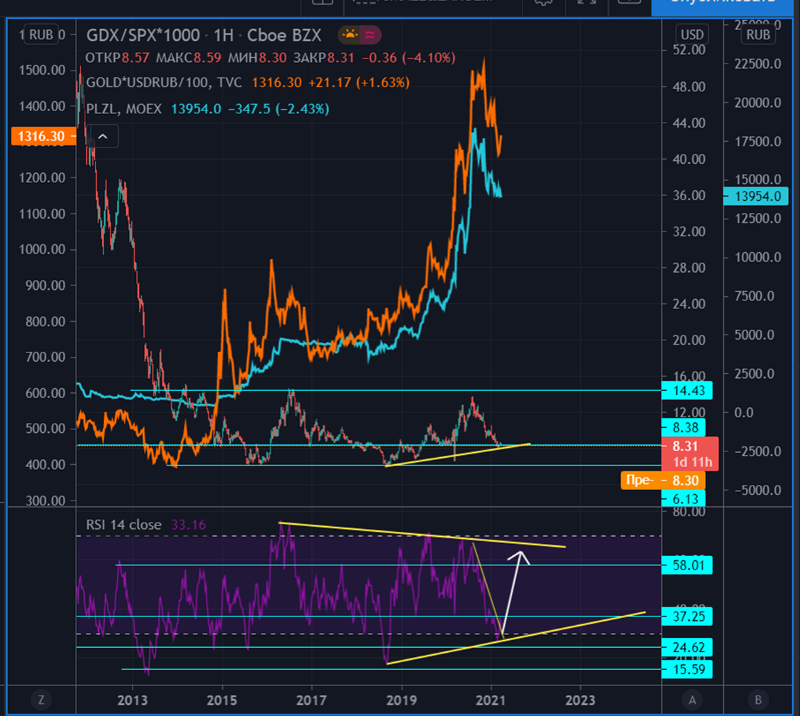Click the blue button at top right

pyautogui.click(x=725, y=8)
